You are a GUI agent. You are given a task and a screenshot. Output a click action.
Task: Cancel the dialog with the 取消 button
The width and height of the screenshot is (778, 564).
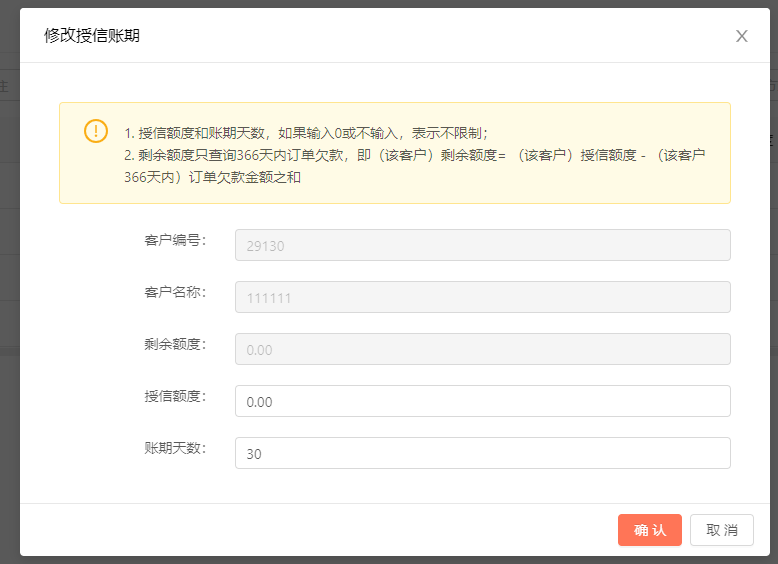click(721, 530)
